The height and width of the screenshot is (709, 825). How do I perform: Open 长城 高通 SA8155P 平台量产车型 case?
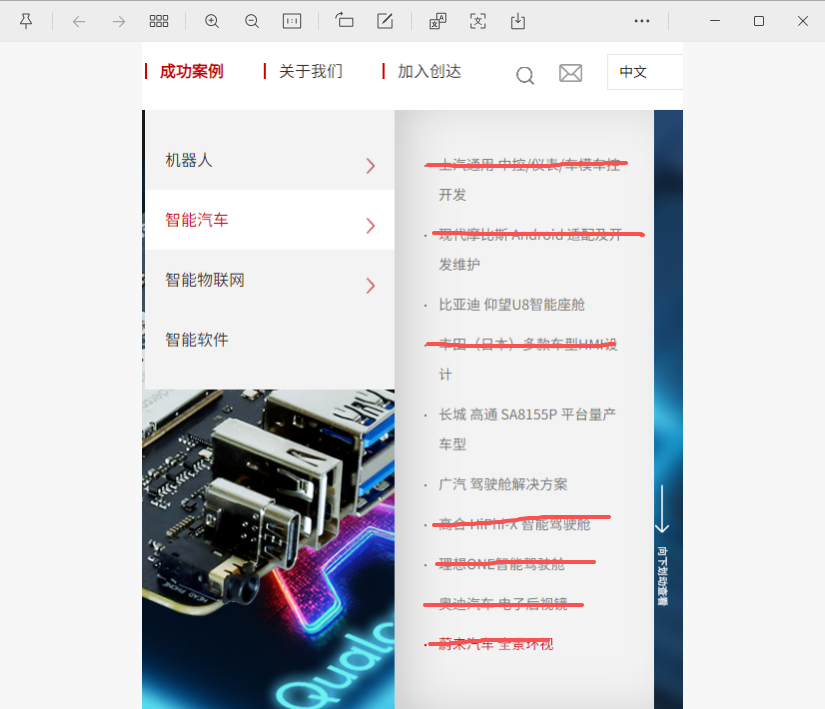[527, 429]
